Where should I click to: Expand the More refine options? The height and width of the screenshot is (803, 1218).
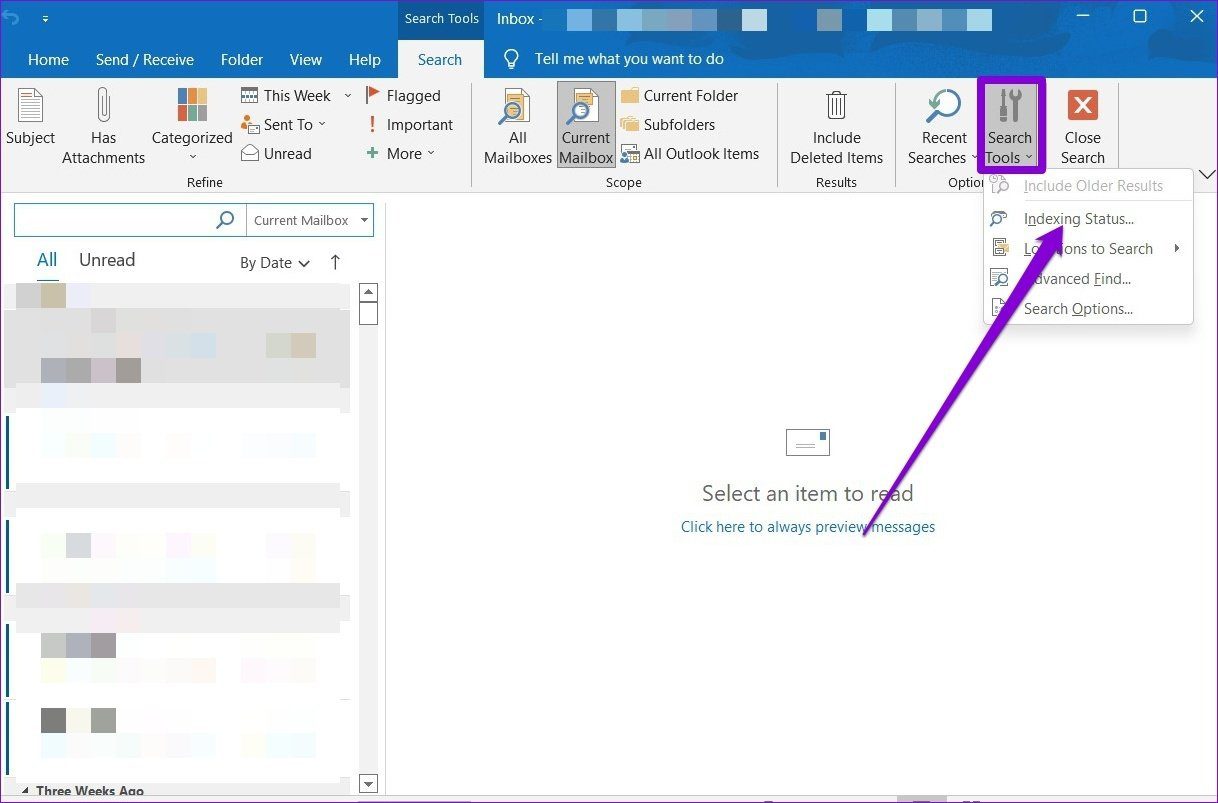coord(401,153)
